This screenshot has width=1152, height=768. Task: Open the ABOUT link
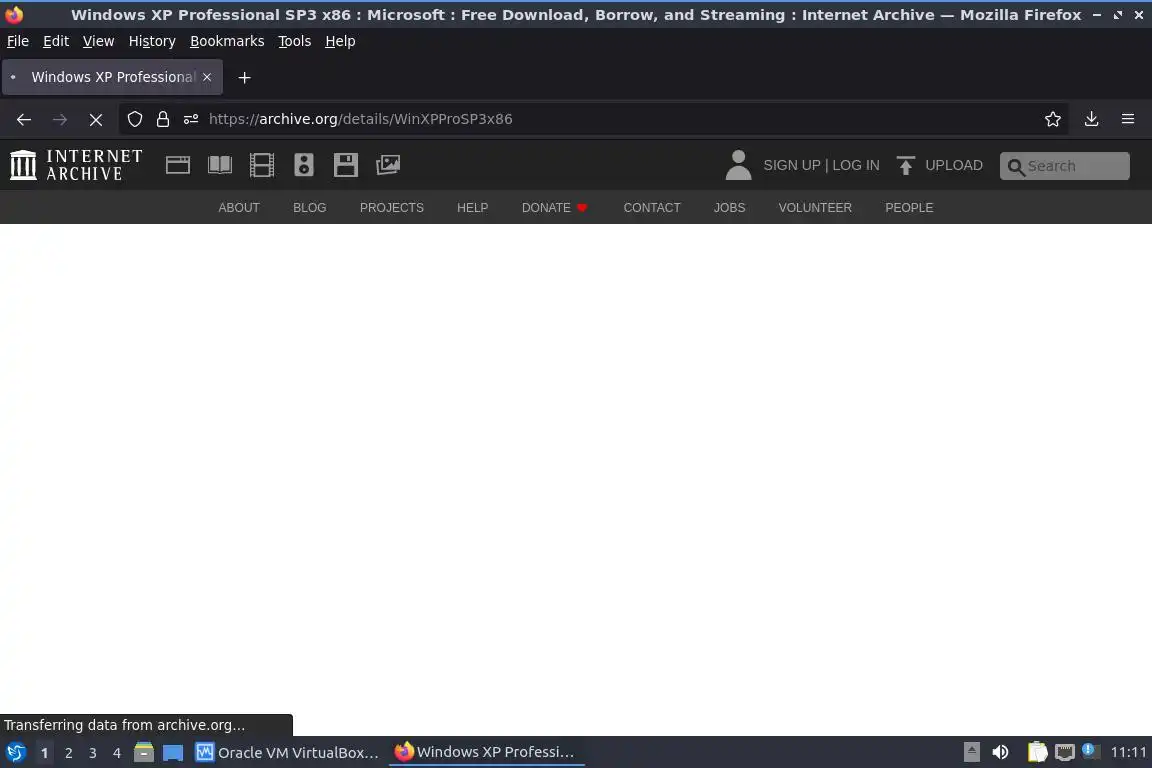pos(239,208)
